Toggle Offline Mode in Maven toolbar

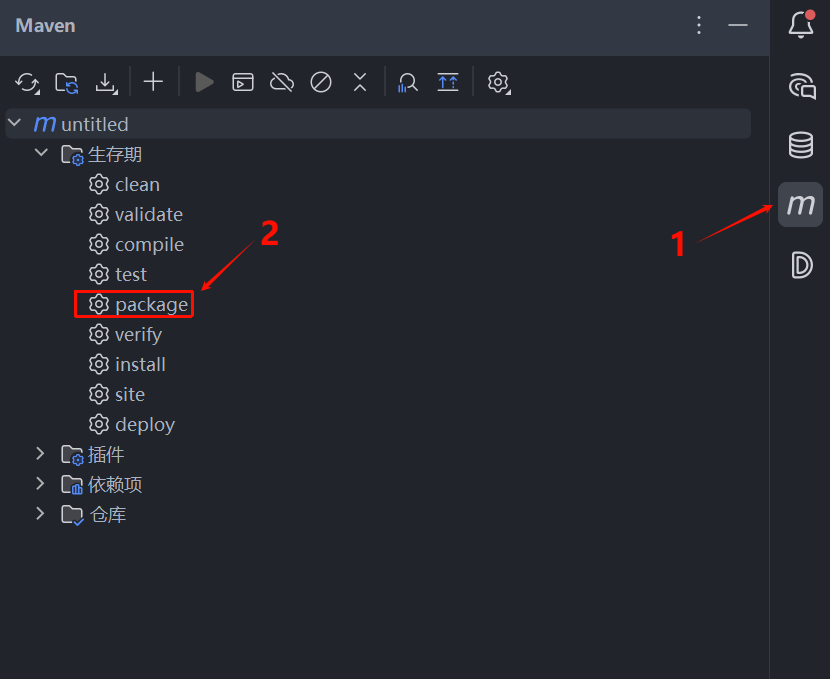[x=282, y=82]
